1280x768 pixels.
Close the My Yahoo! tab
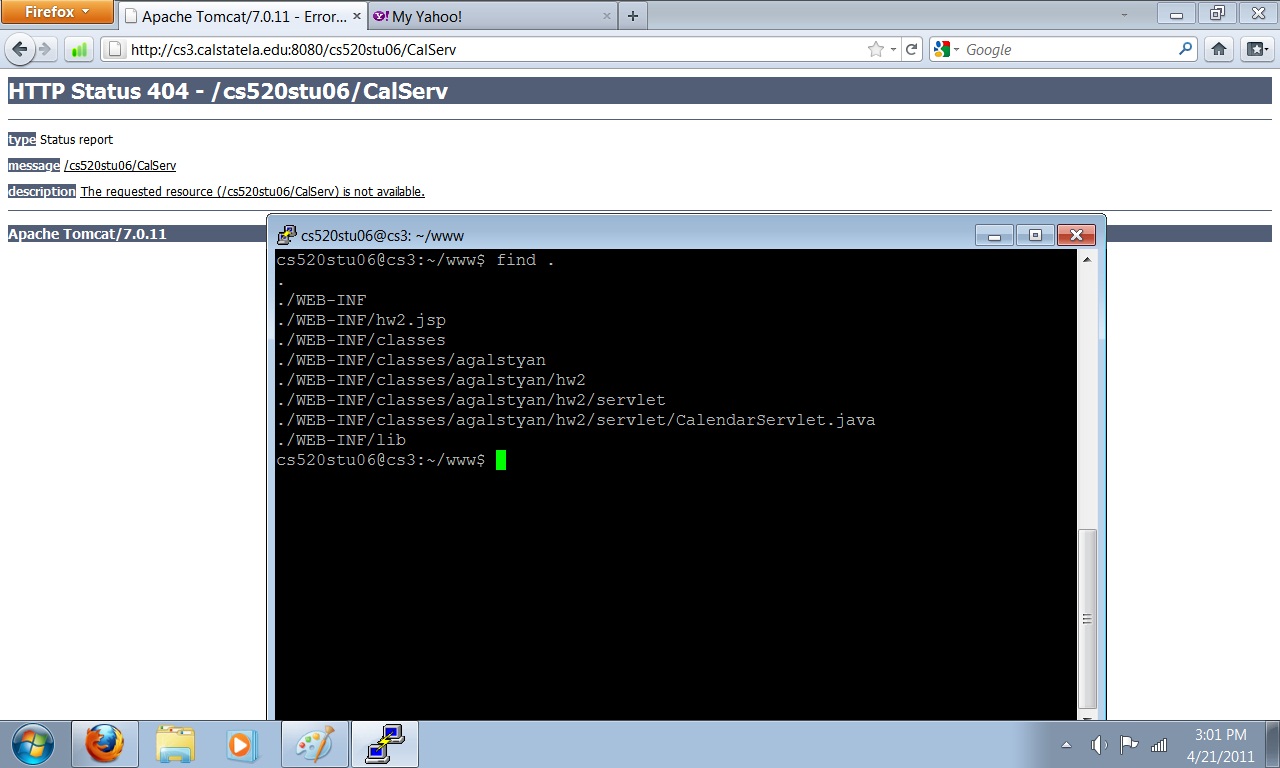point(607,17)
